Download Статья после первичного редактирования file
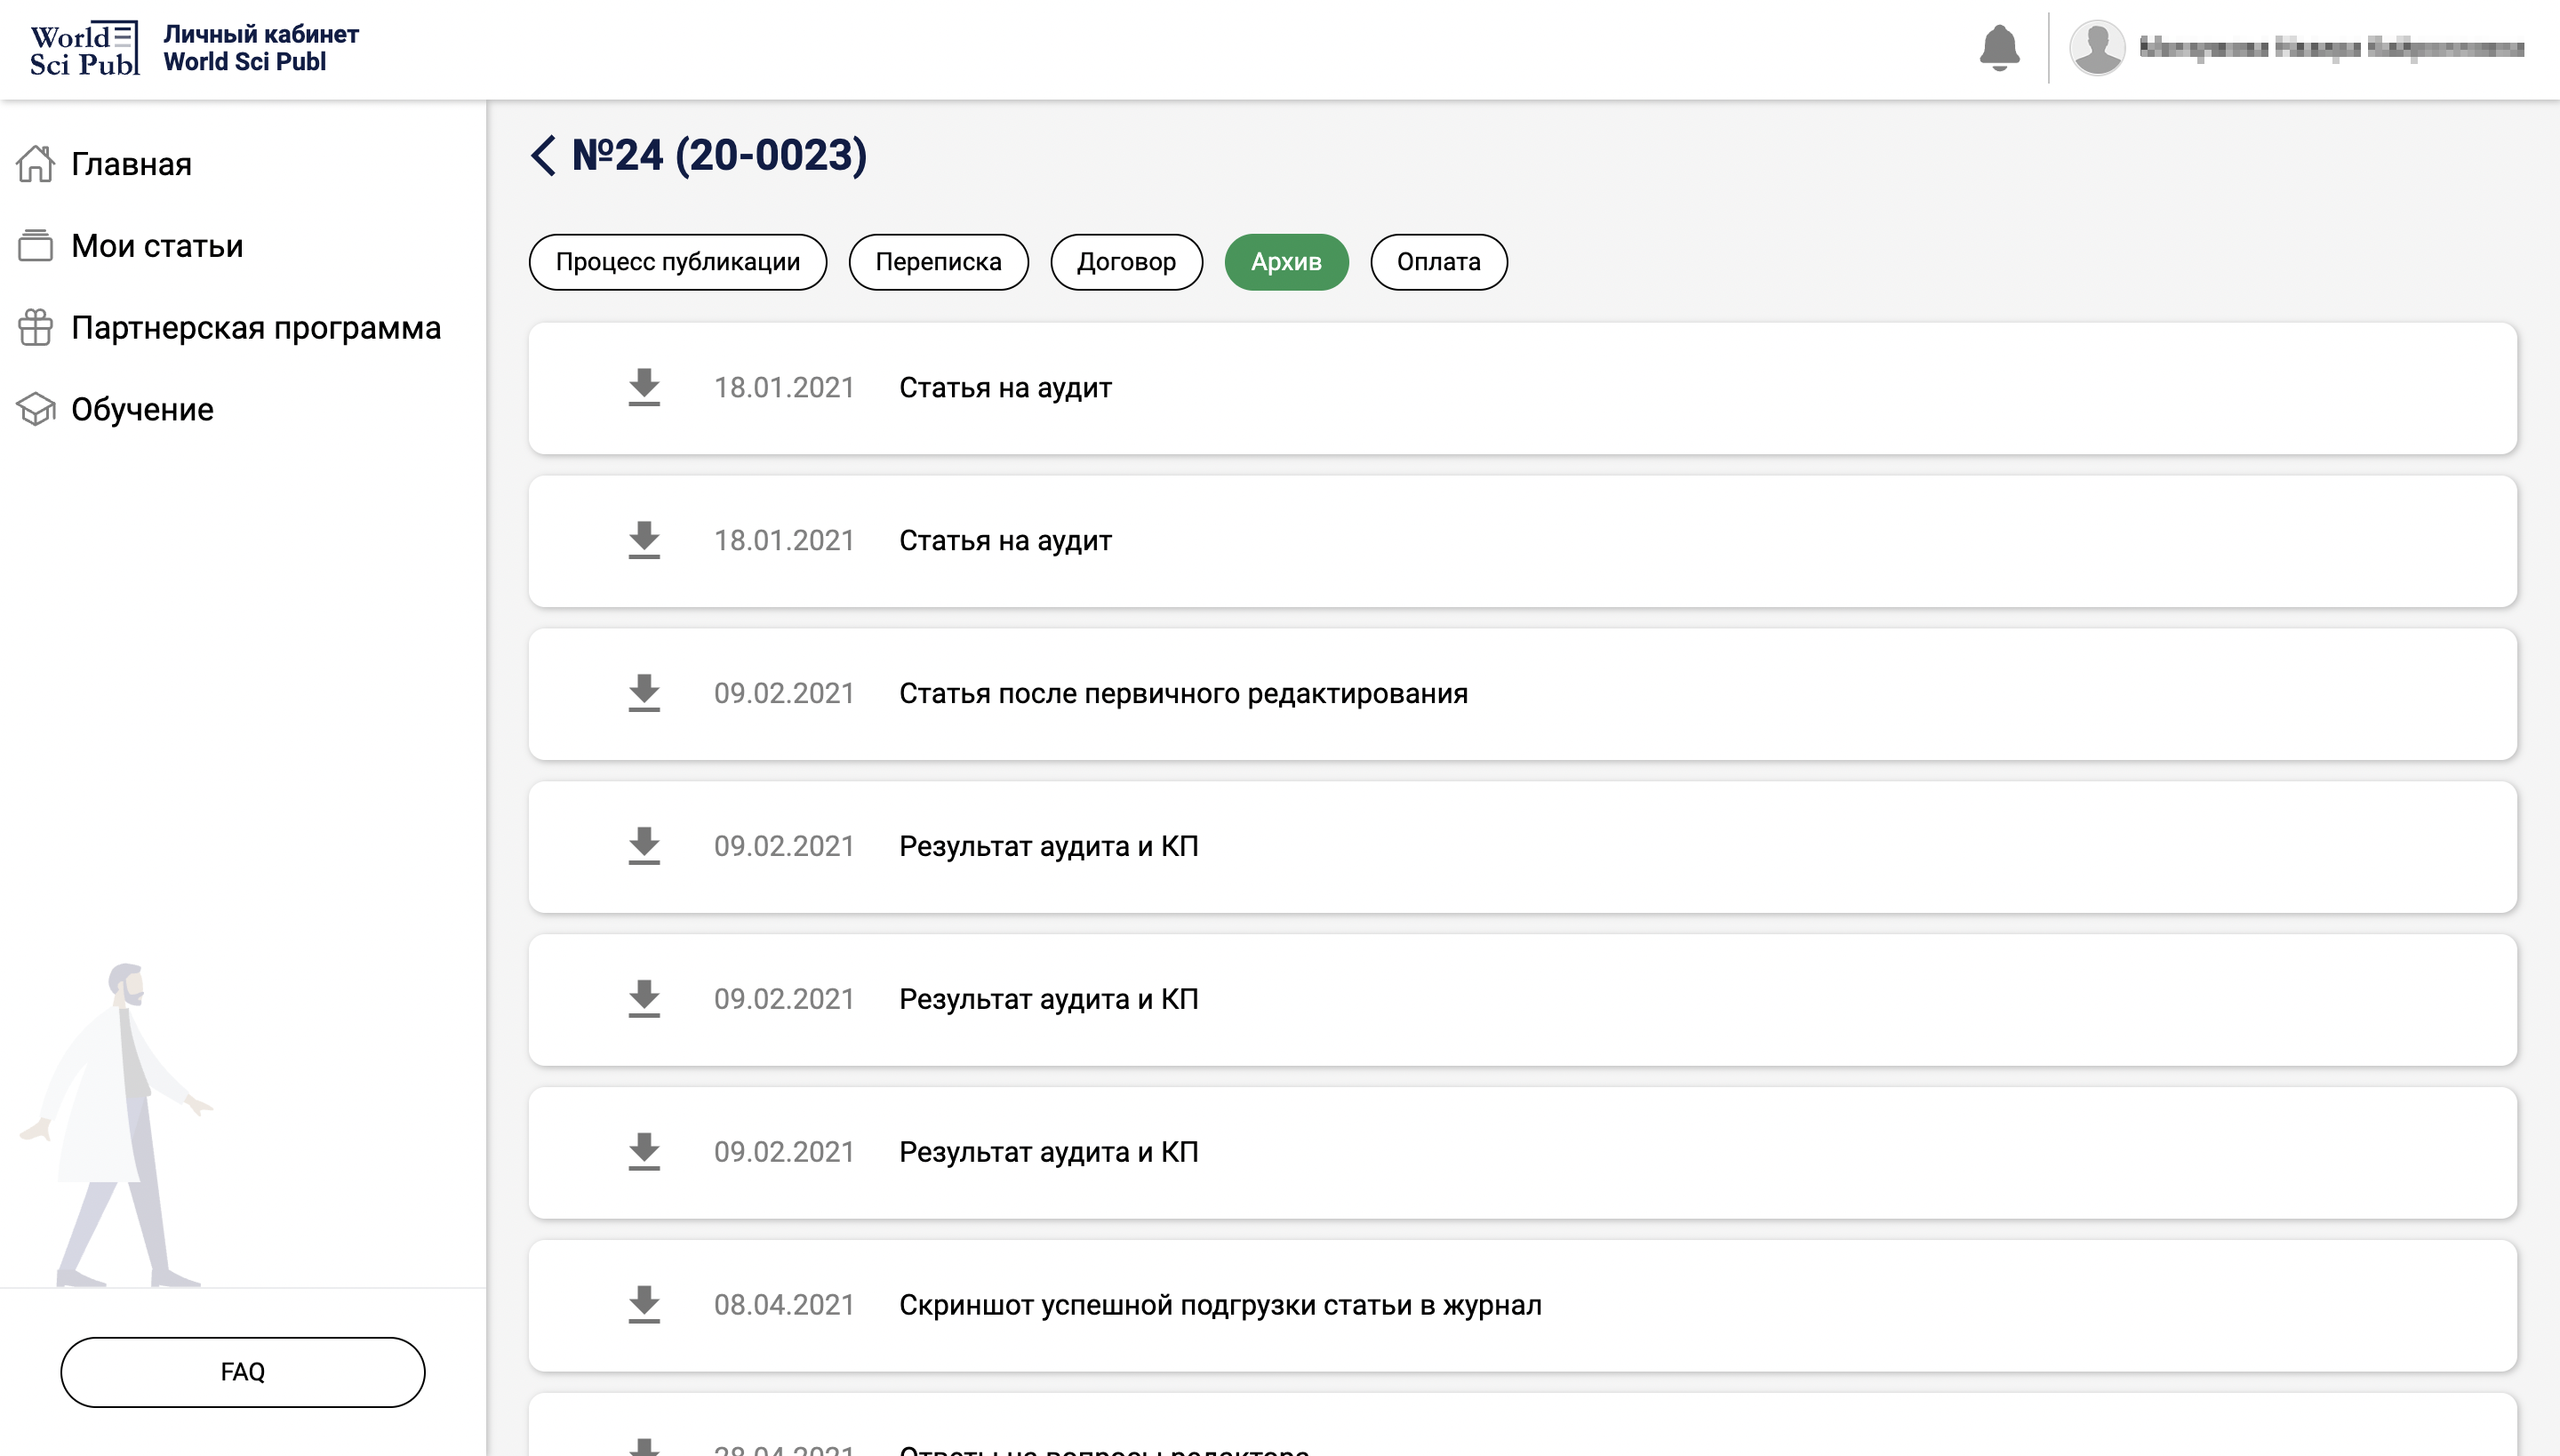Image resolution: width=2560 pixels, height=1456 pixels. click(644, 694)
